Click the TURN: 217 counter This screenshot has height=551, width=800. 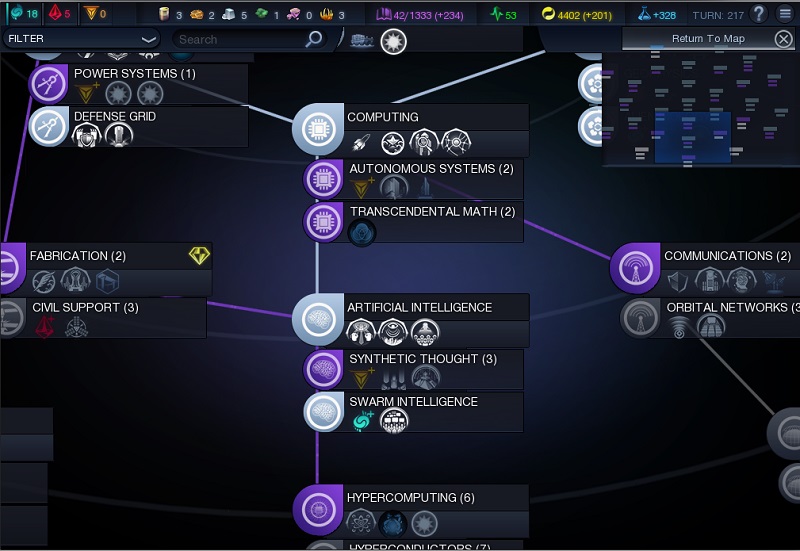coord(718,15)
